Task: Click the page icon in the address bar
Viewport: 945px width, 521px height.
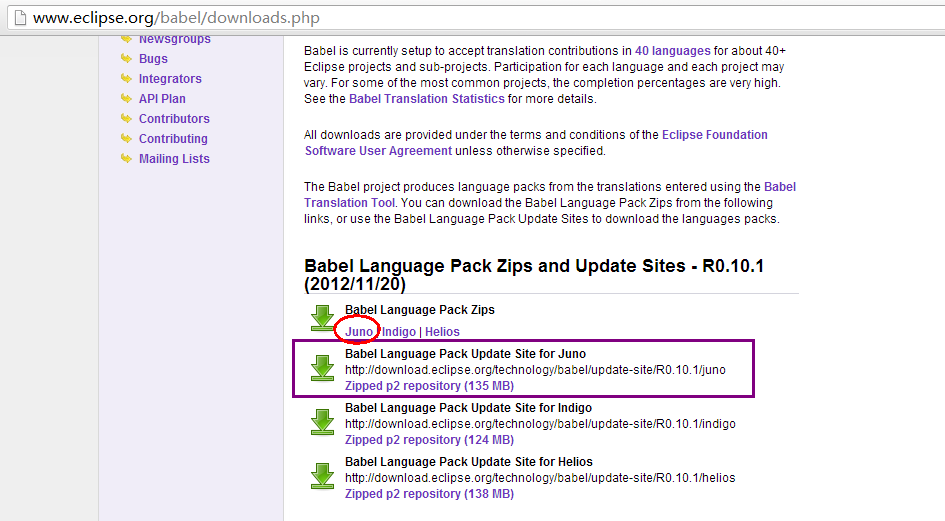Action: pos(20,17)
